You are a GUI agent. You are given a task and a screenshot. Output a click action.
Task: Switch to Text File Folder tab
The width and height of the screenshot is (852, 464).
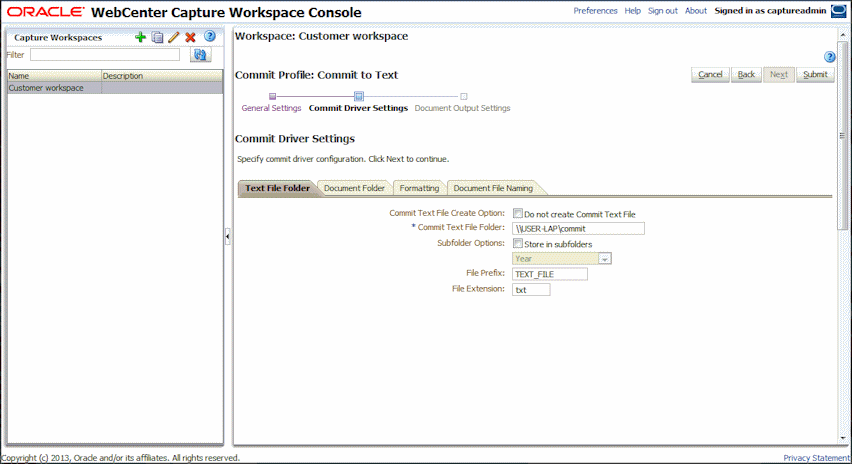[277, 188]
